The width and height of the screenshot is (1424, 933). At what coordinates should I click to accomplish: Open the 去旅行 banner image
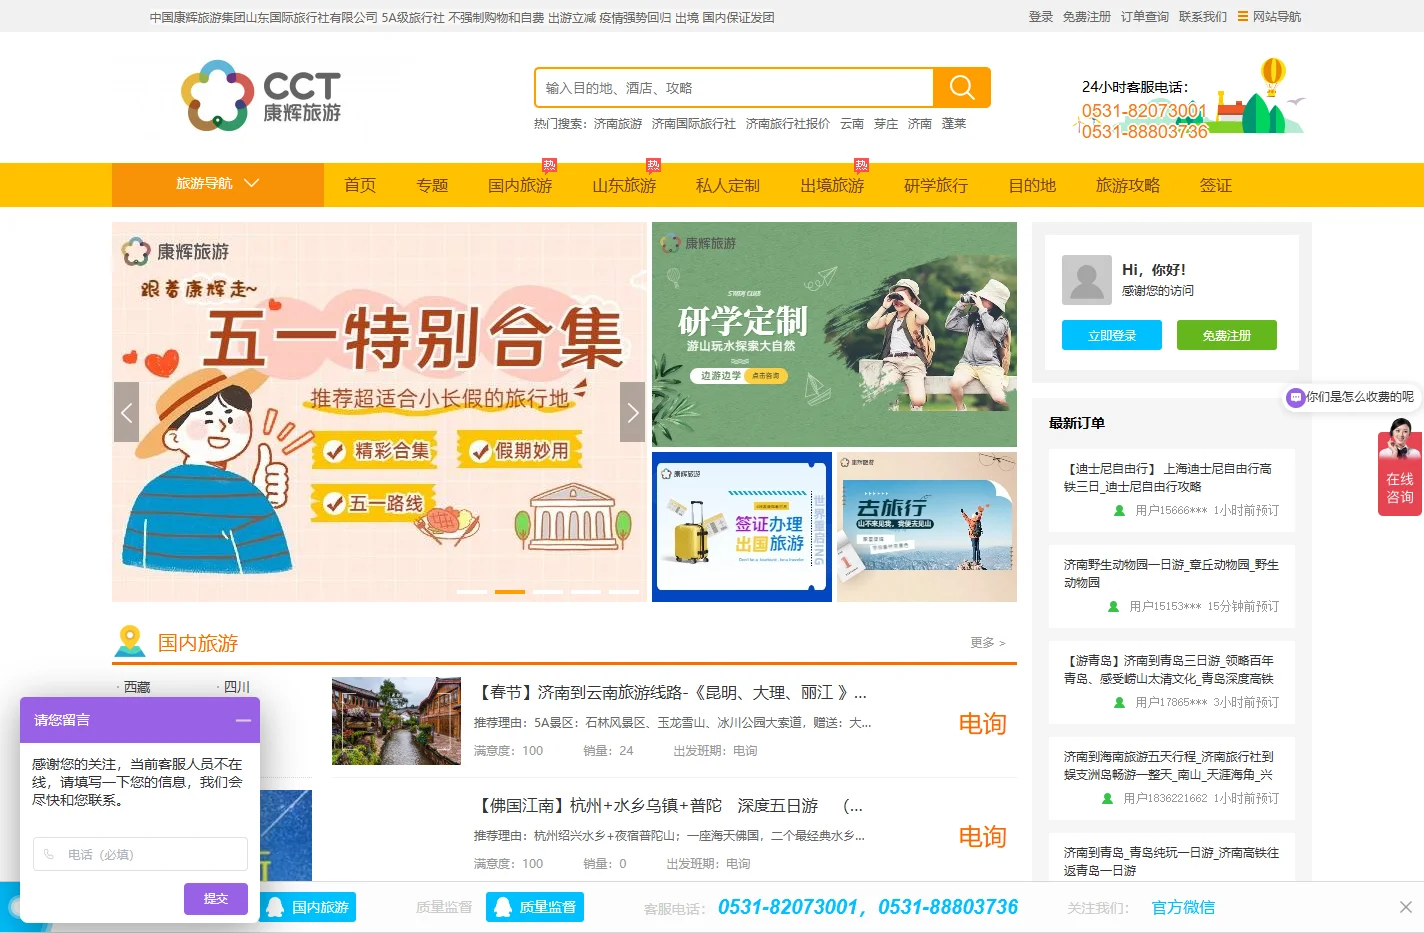pyautogui.click(x=927, y=527)
